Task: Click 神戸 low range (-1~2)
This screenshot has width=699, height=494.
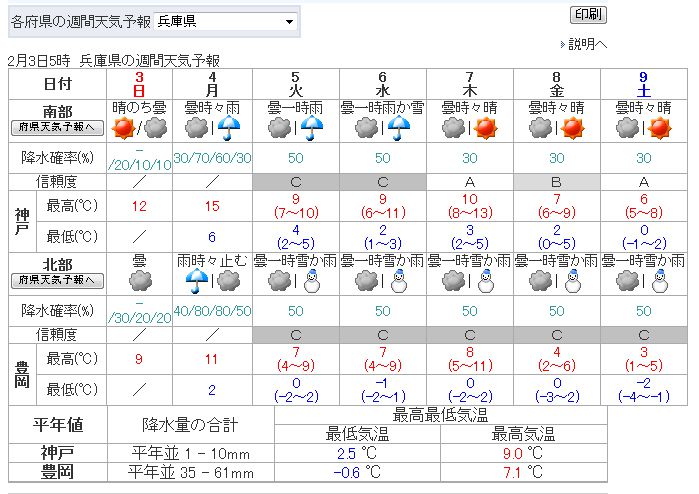Action: 644,243
